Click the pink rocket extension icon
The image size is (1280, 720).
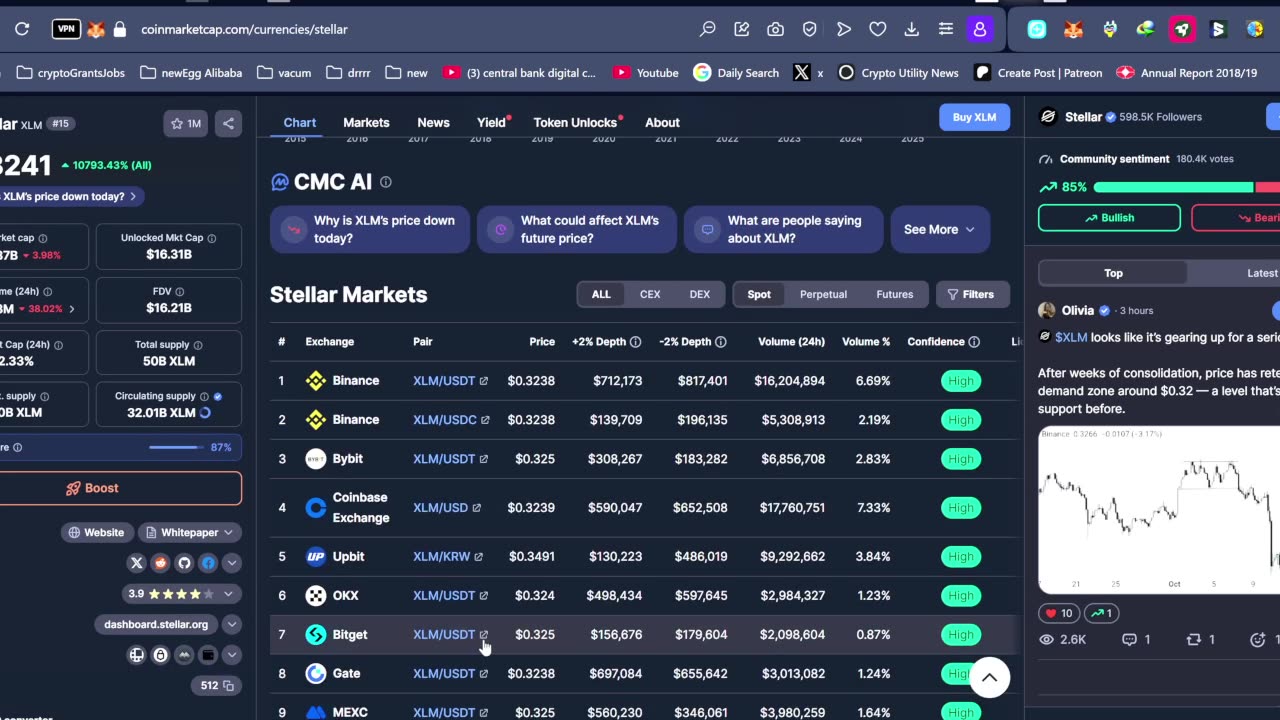[x=1181, y=29]
